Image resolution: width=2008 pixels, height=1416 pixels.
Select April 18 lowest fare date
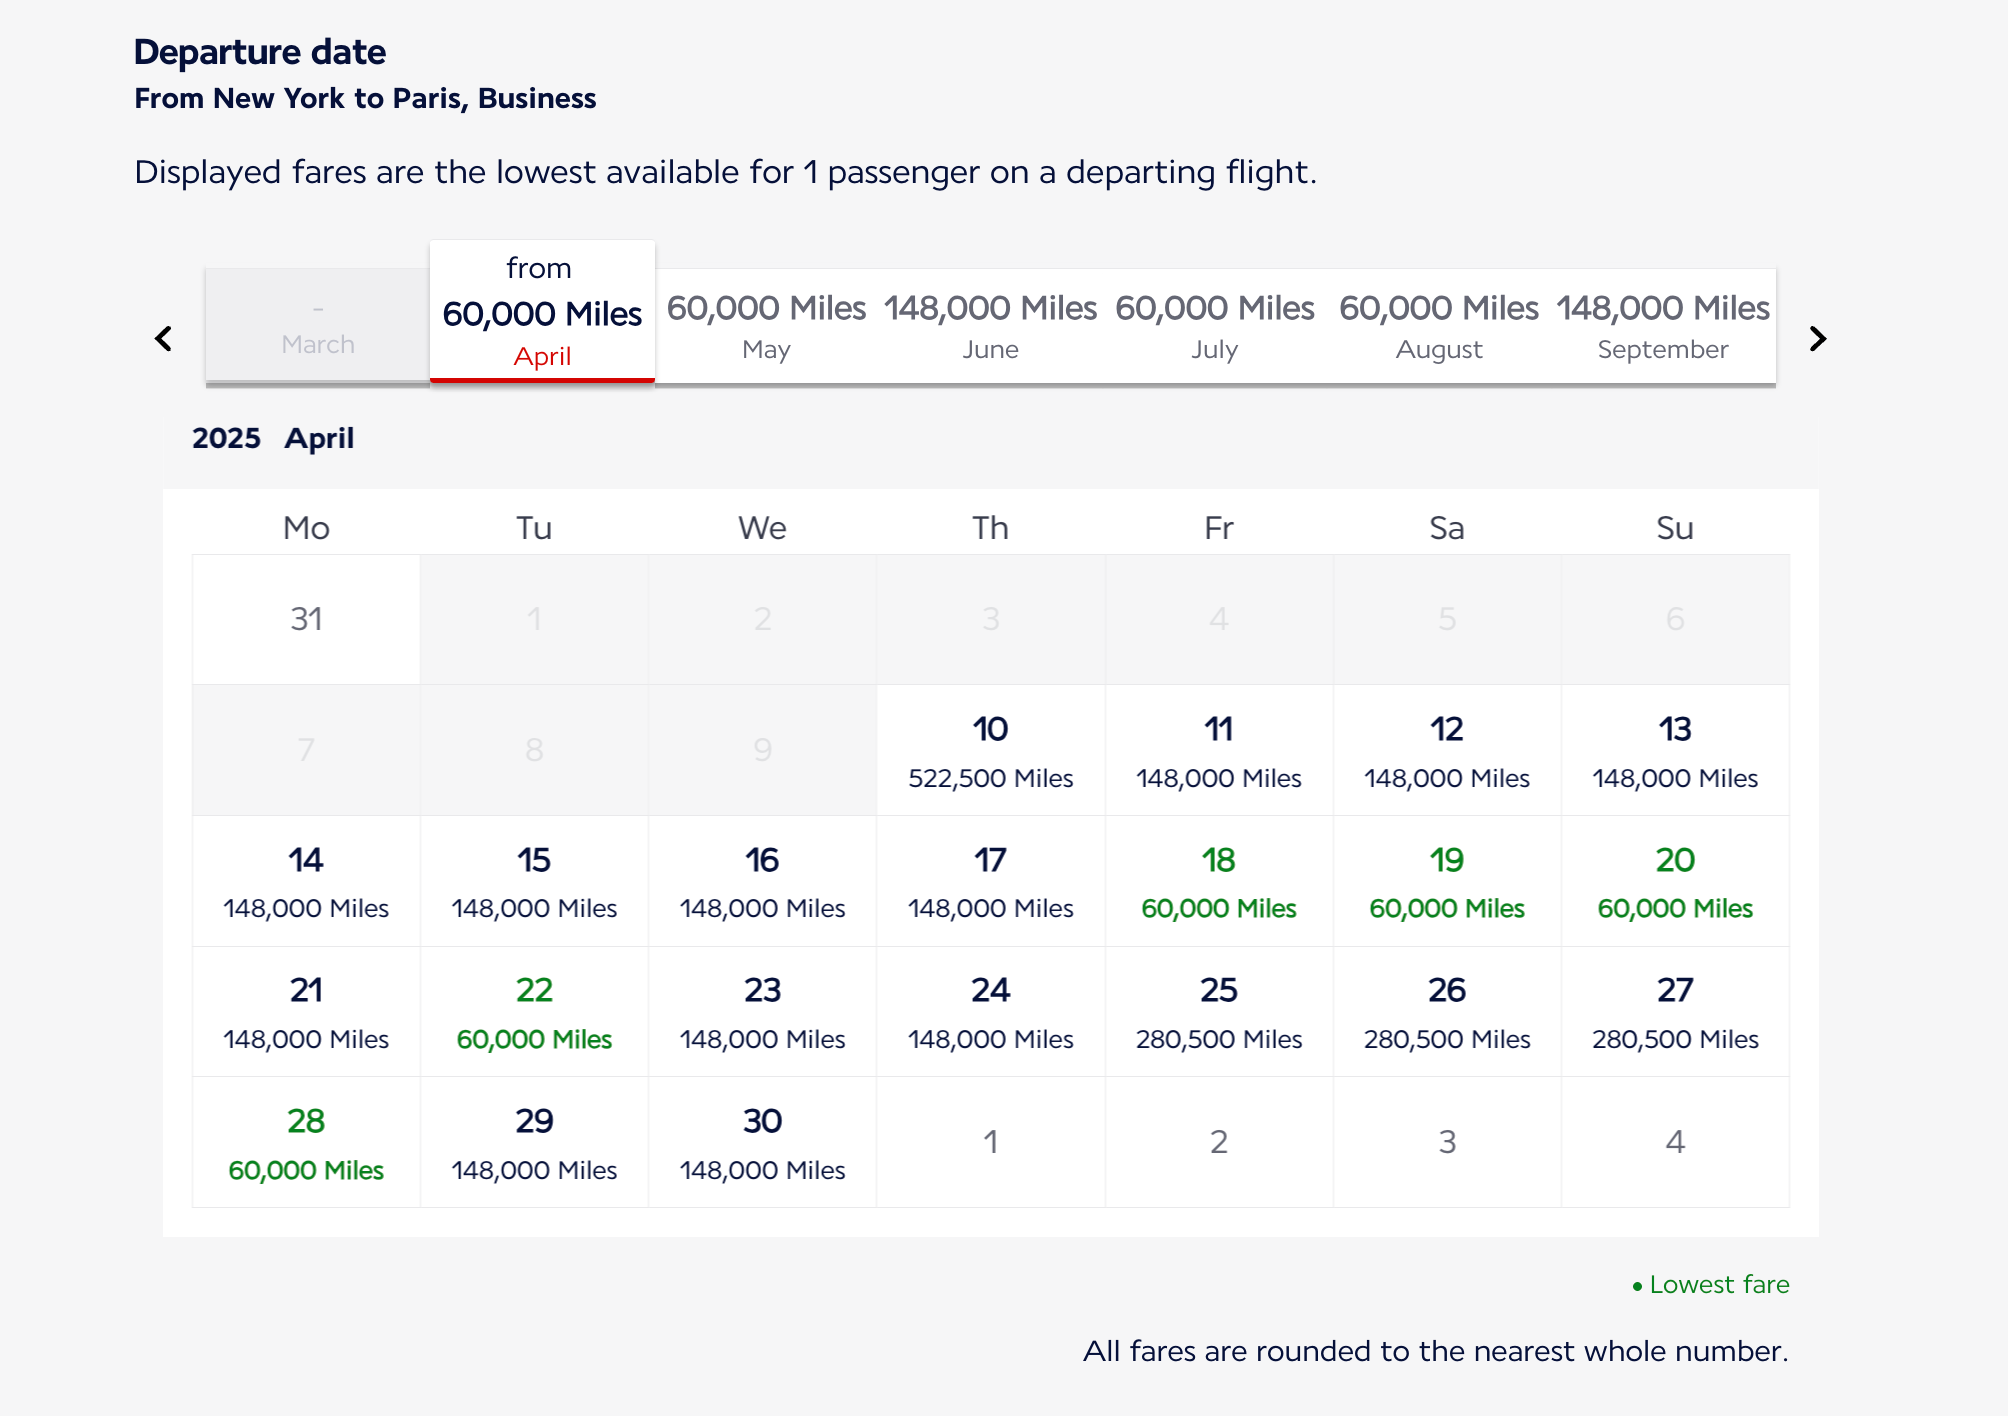pos(1218,882)
